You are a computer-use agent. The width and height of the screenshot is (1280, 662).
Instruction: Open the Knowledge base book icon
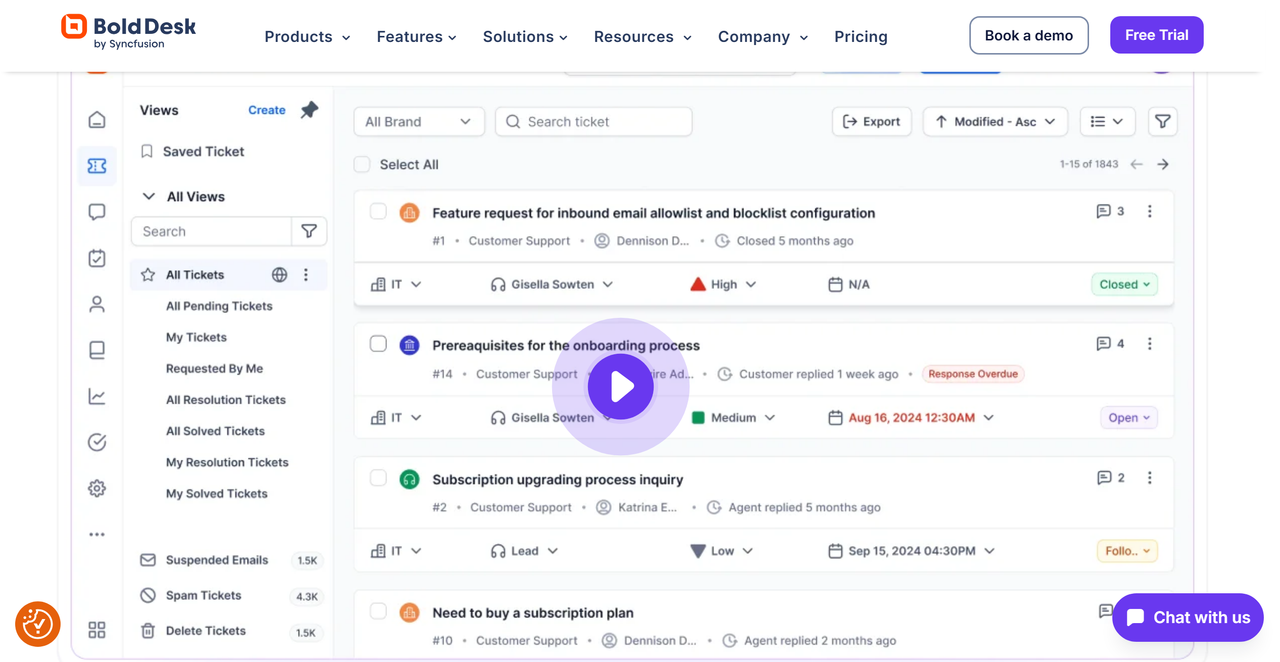pos(97,350)
